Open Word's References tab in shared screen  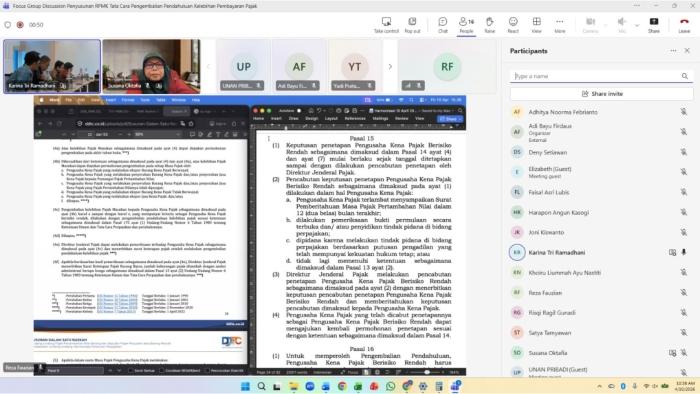(355, 119)
